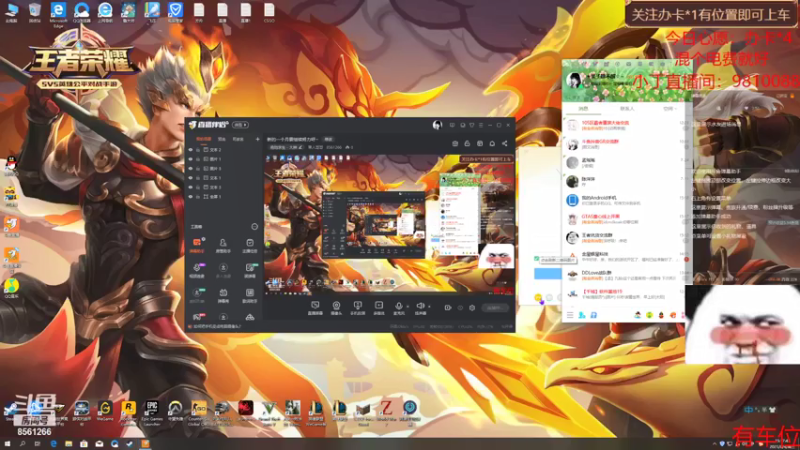Screen dimensions: 800x450
Task: Open the user avatar in streaming app title bar
Action: coord(437,125)
